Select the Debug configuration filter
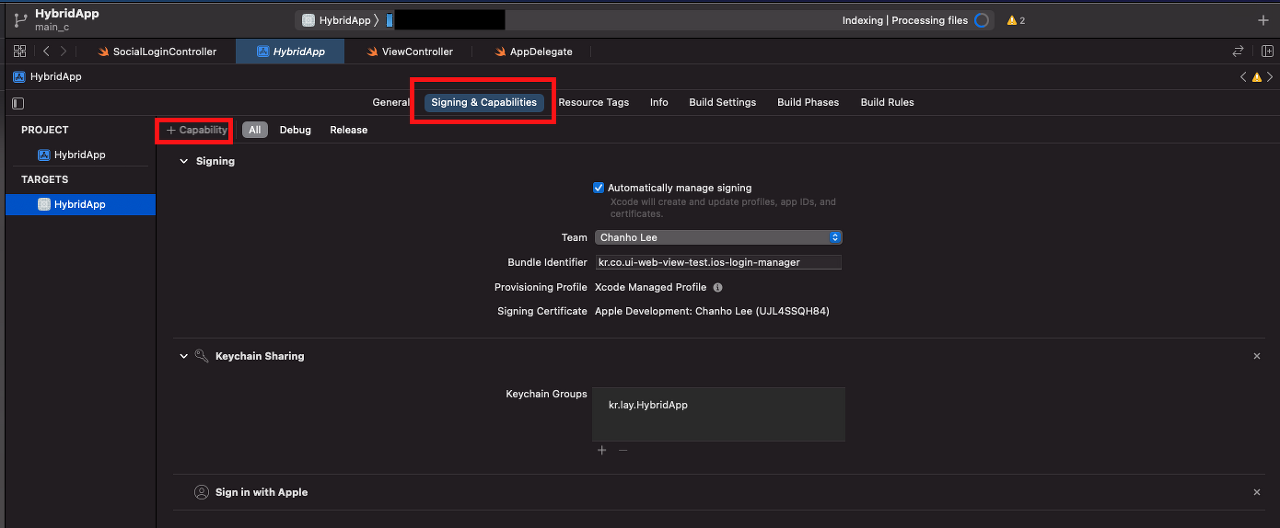Viewport: 1280px width, 528px height. click(295, 130)
